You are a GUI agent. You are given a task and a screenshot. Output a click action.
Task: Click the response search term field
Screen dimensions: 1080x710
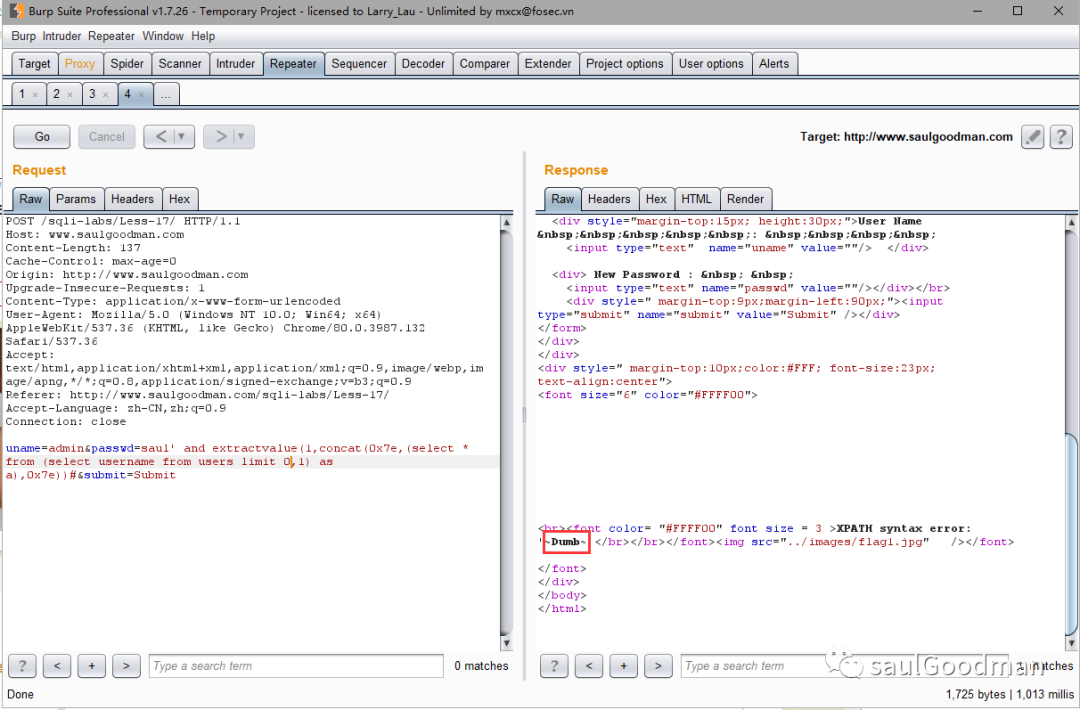(846, 666)
